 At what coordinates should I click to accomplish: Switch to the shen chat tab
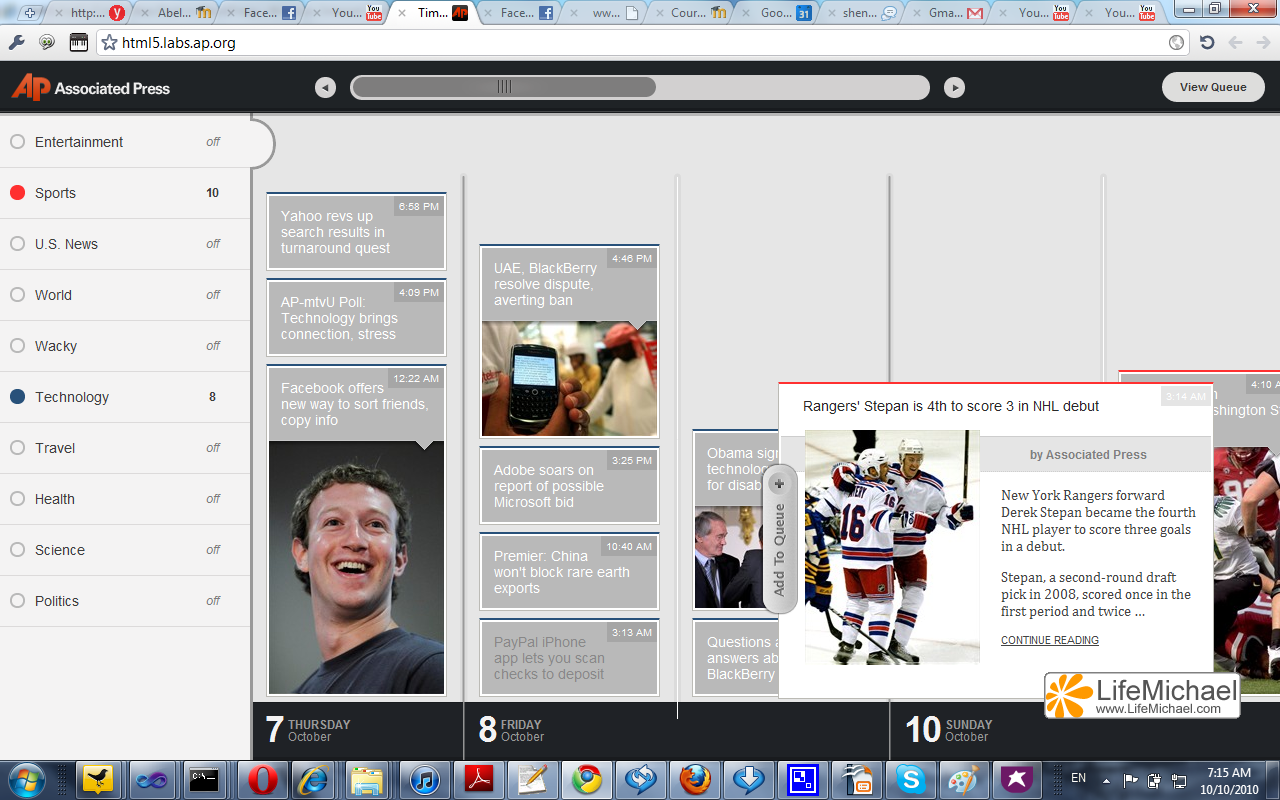click(x=862, y=13)
